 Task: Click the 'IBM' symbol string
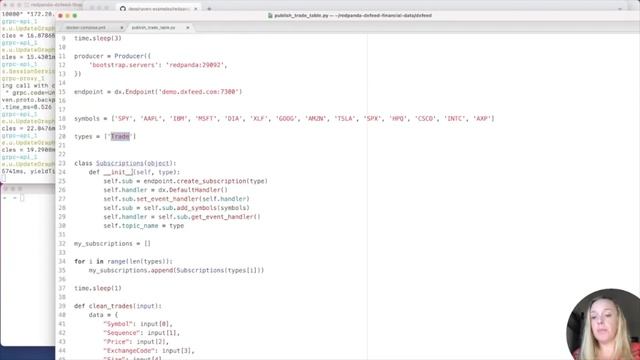click(x=178, y=119)
